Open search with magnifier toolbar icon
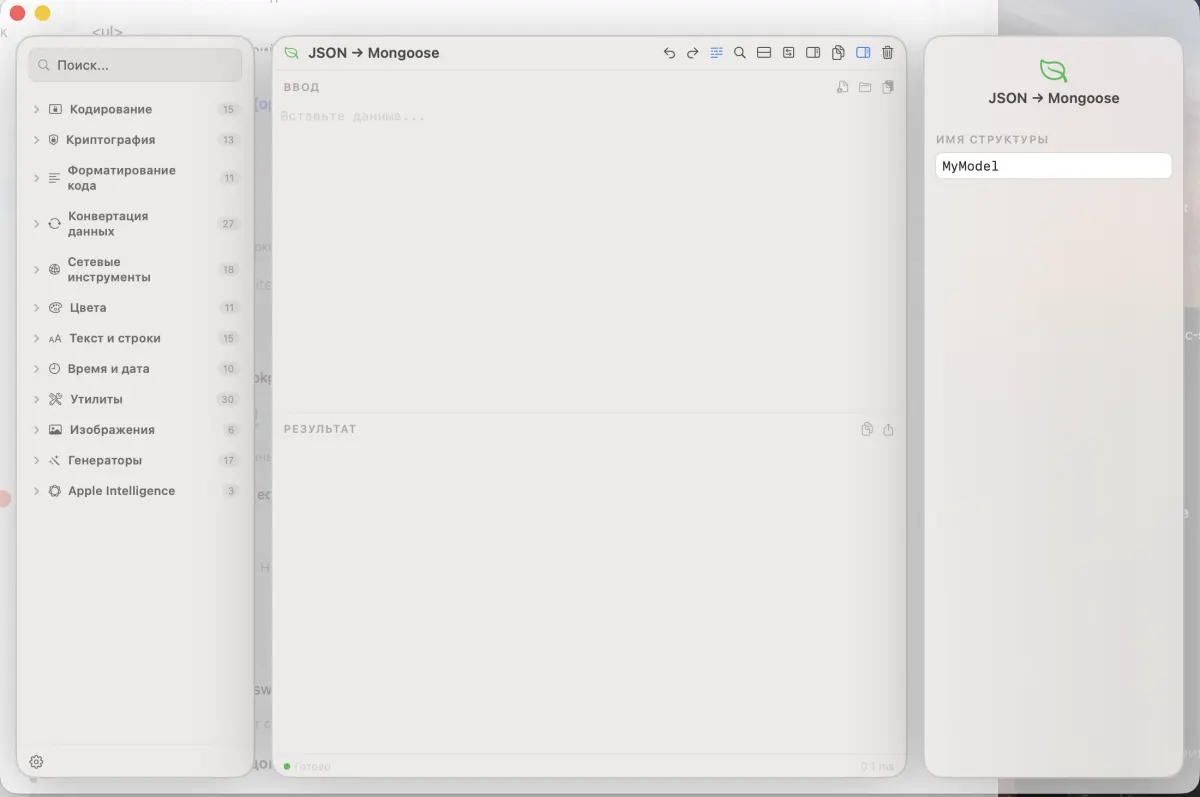This screenshot has width=1200, height=797. 740,53
